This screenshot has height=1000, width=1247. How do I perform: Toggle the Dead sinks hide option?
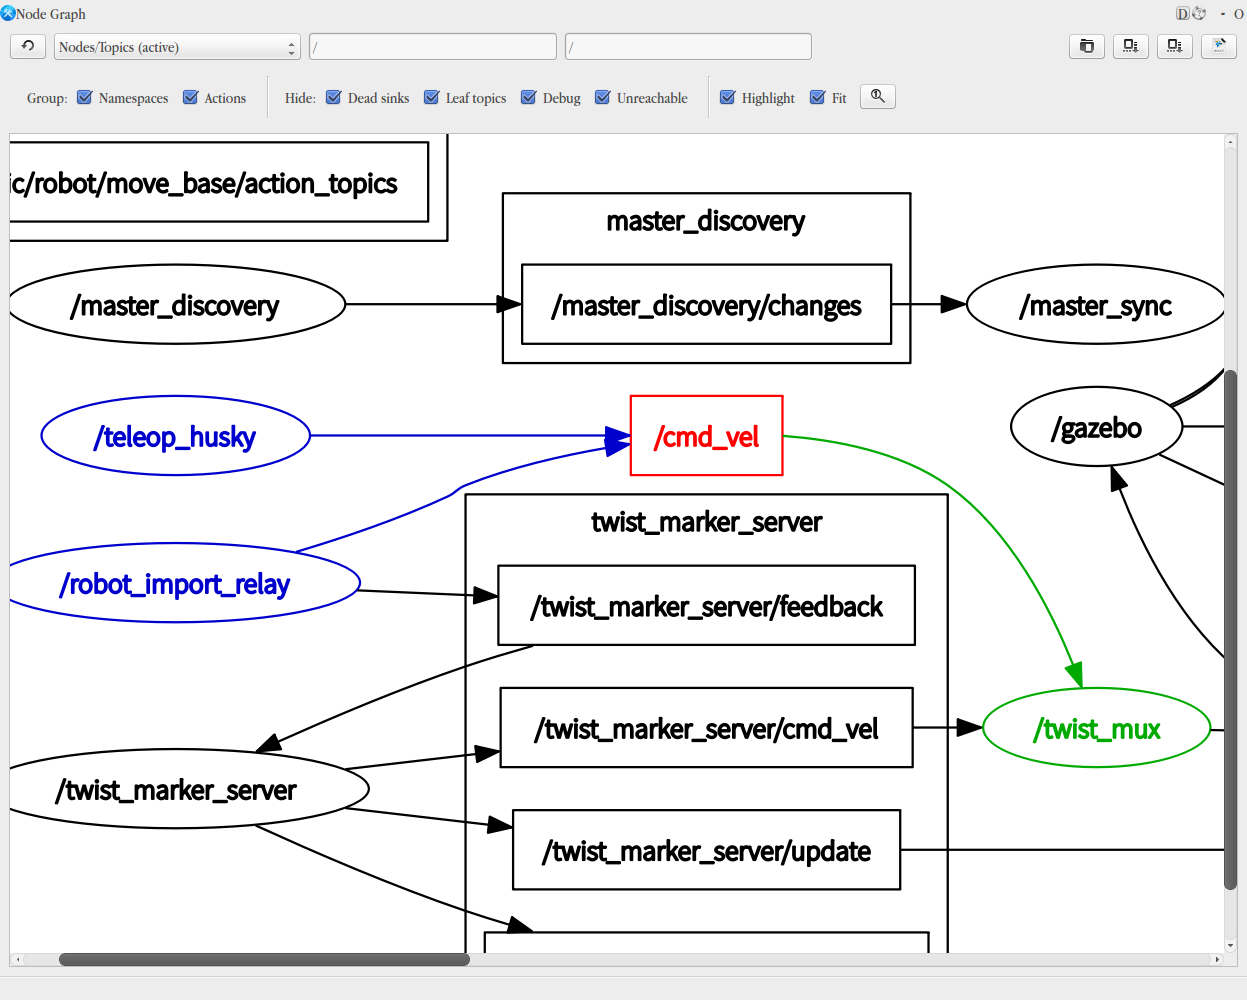[x=334, y=98]
